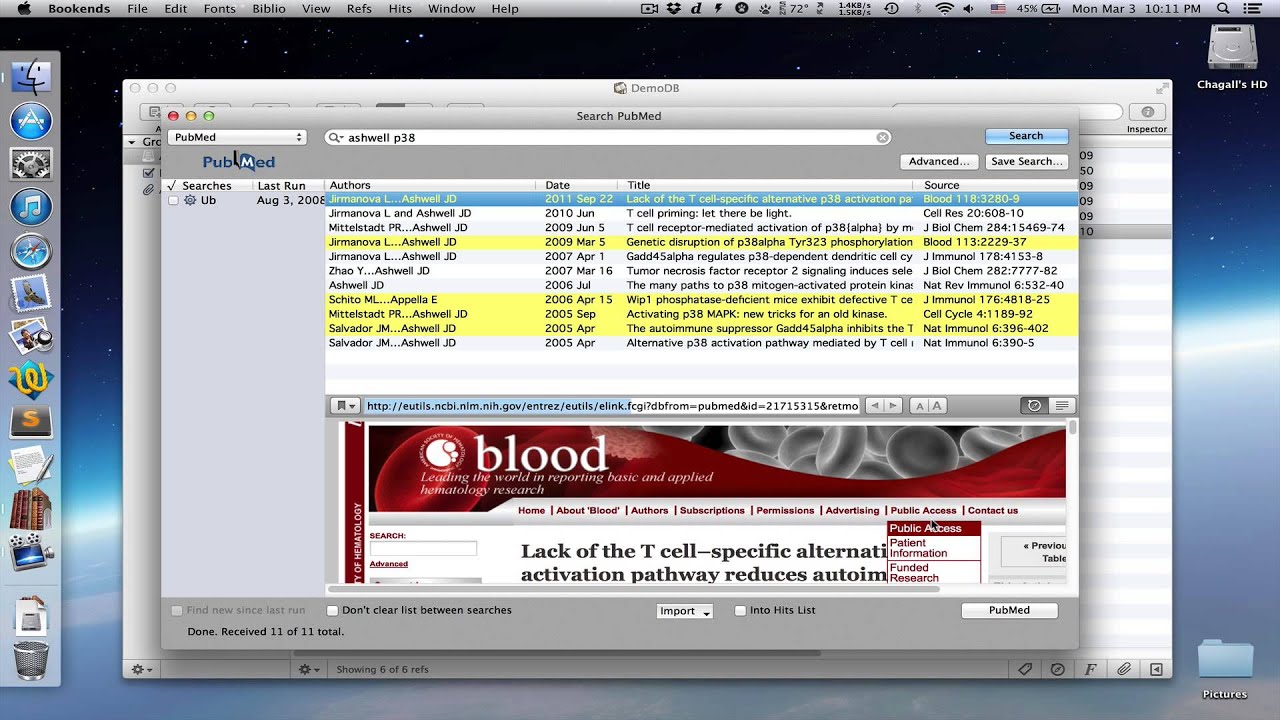The width and height of the screenshot is (1280, 720).
Task: Open the Refs menu
Action: pyautogui.click(x=359, y=9)
